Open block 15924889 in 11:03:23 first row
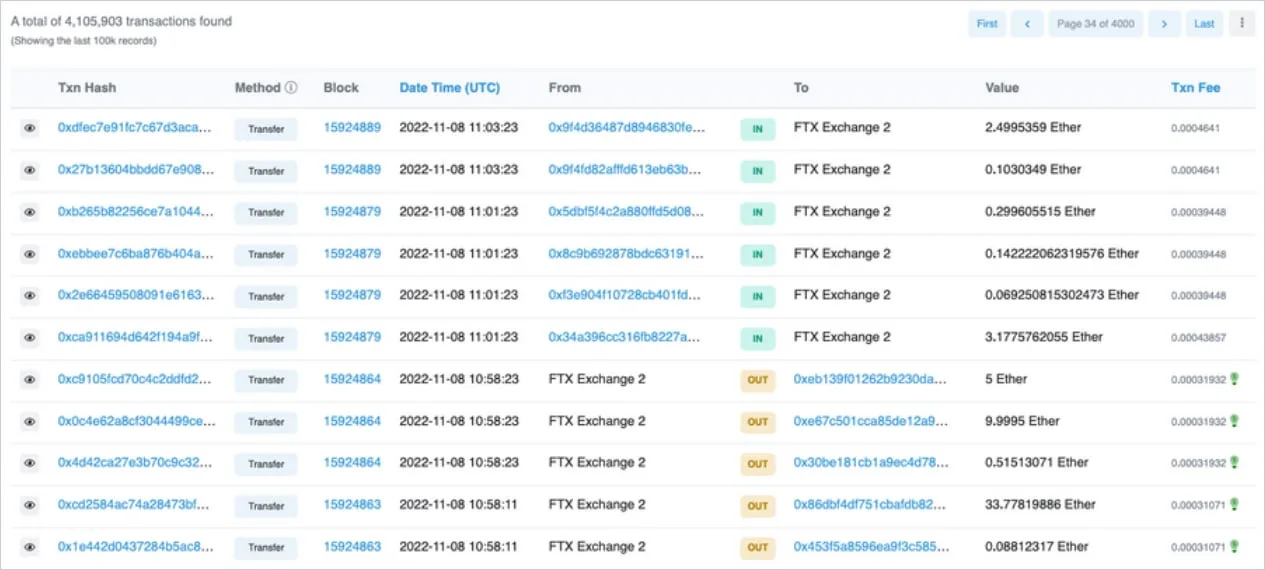 pyautogui.click(x=352, y=128)
